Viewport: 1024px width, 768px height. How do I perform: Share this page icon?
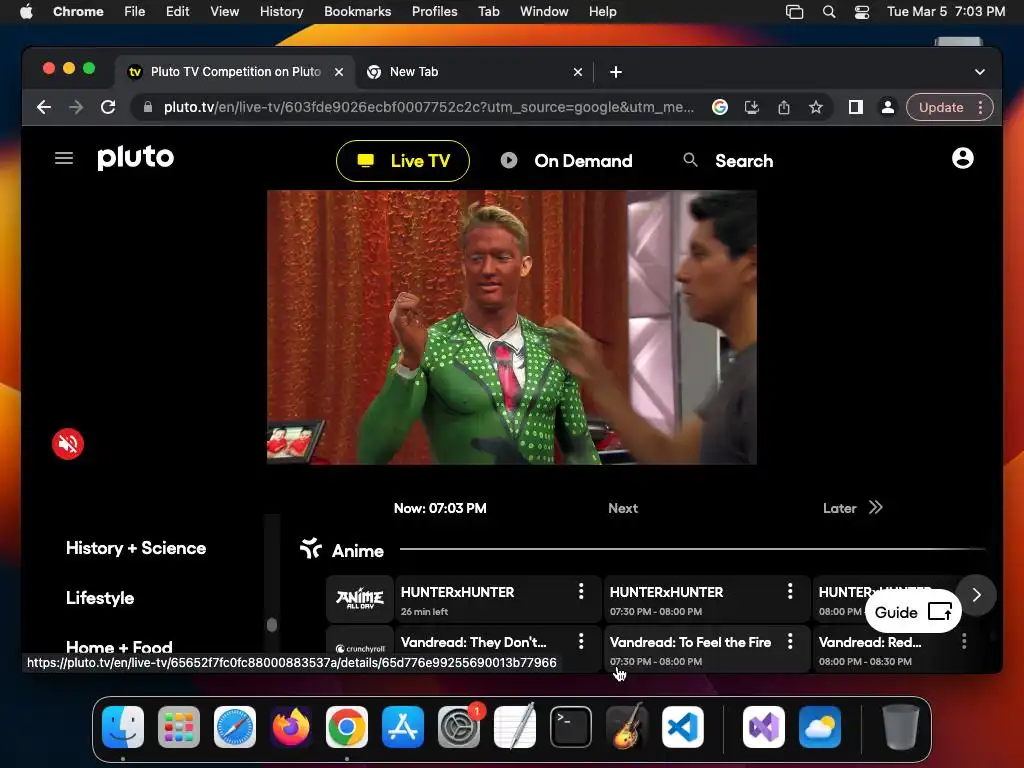784,107
